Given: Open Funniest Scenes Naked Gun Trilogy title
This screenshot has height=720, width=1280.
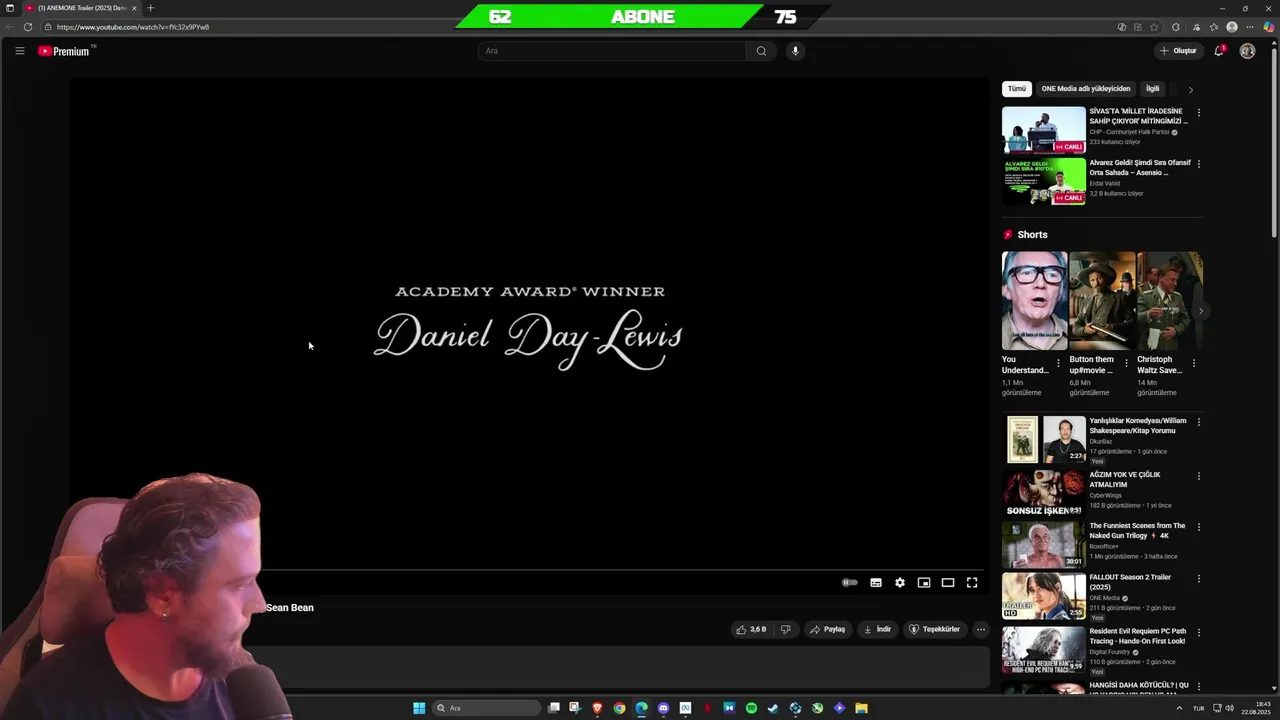Looking at the screenshot, I should tap(1138, 530).
